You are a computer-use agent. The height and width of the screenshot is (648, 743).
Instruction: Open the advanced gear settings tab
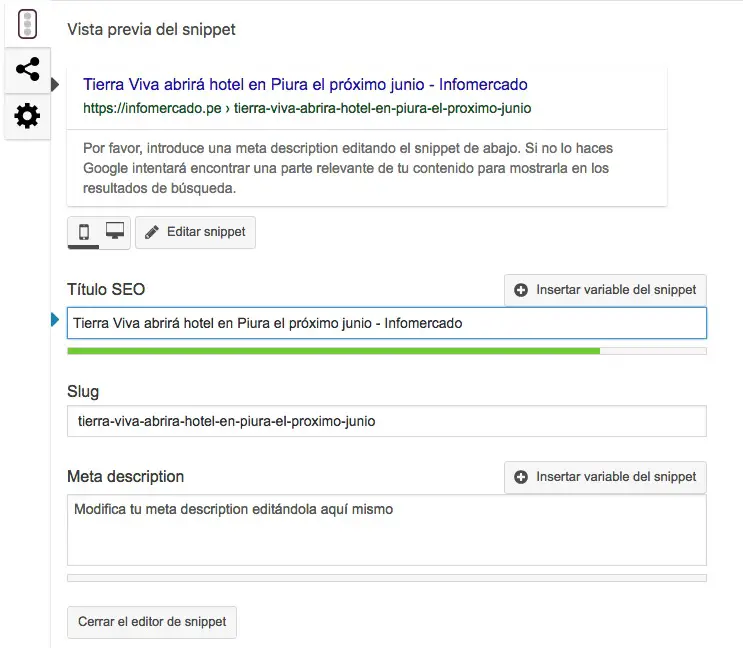(27, 116)
